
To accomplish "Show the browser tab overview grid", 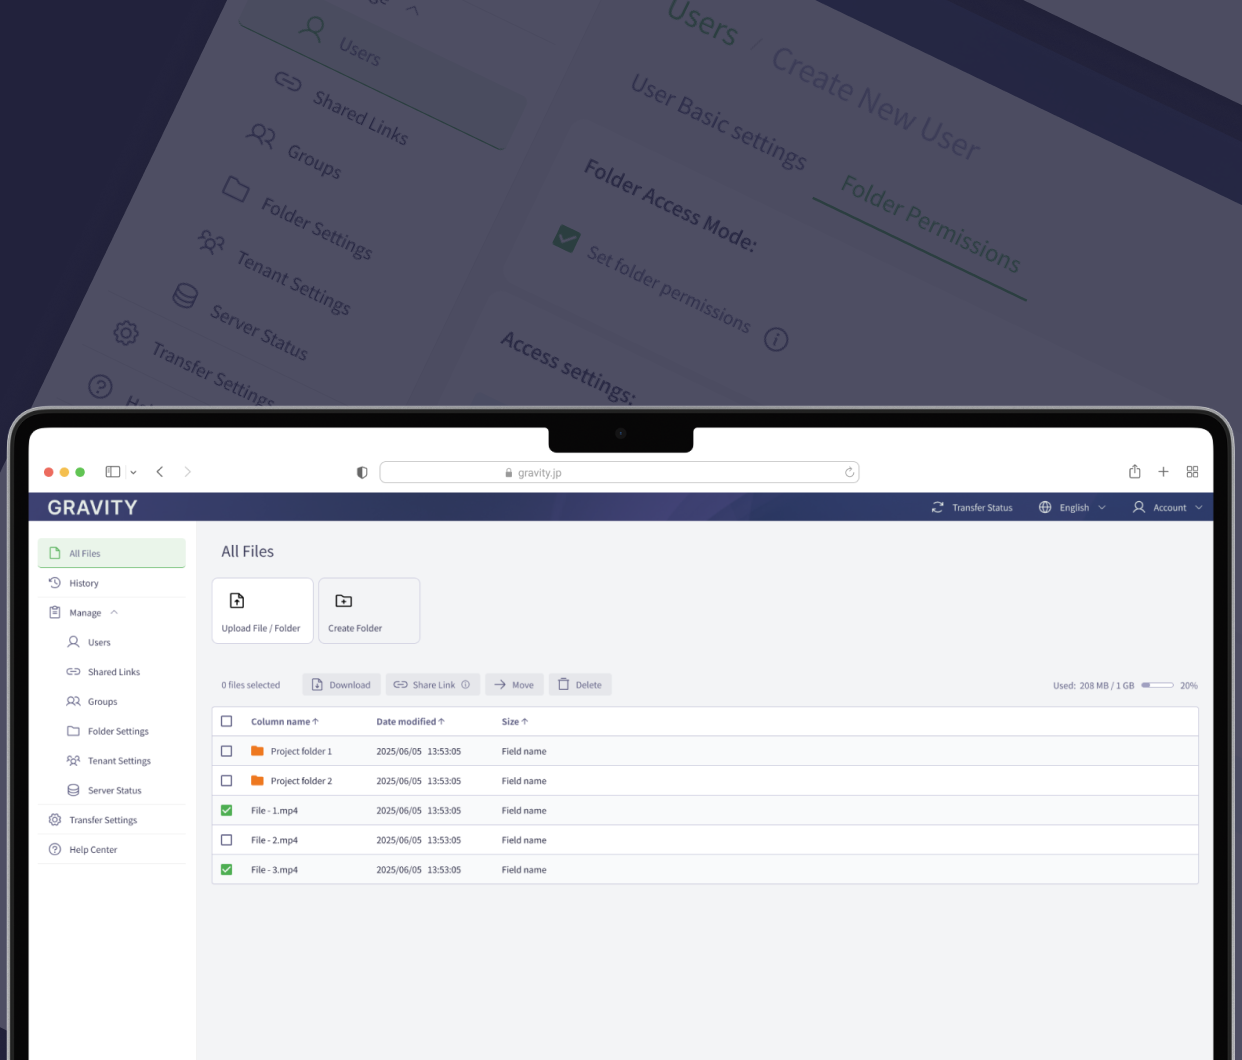I will [x=1192, y=471].
